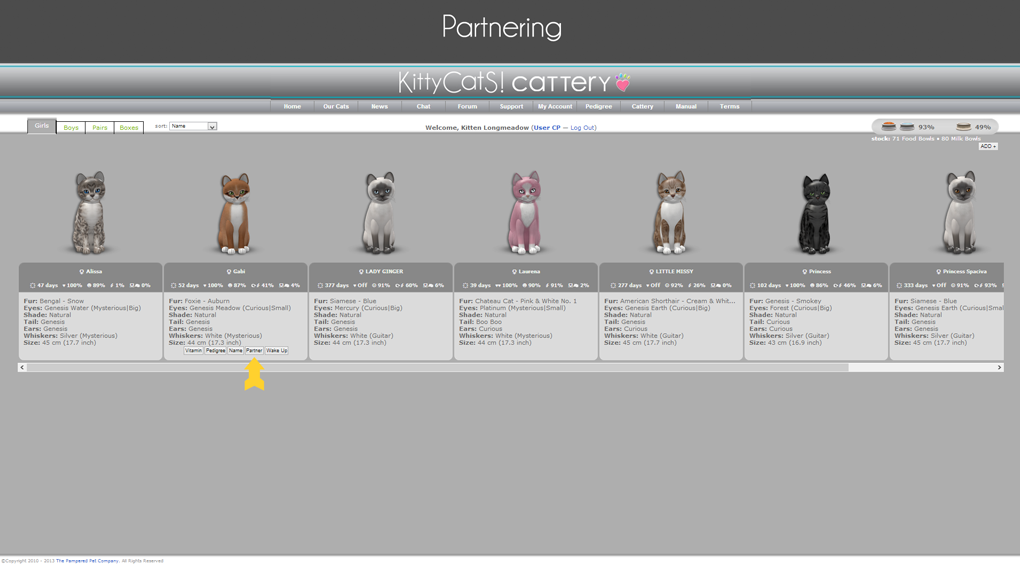Click the Alissa Bengal cat image
This screenshot has height=570, width=1020.
coord(90,212)
